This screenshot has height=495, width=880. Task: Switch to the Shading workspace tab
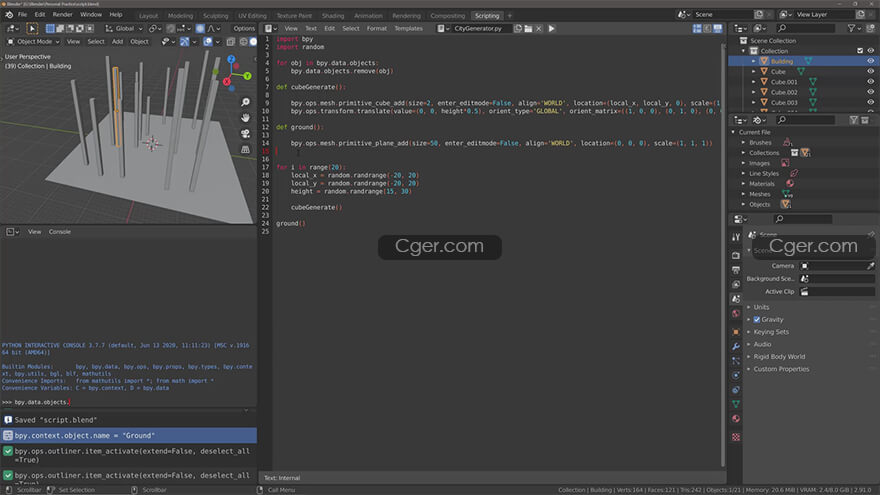(x=333, y=16)
